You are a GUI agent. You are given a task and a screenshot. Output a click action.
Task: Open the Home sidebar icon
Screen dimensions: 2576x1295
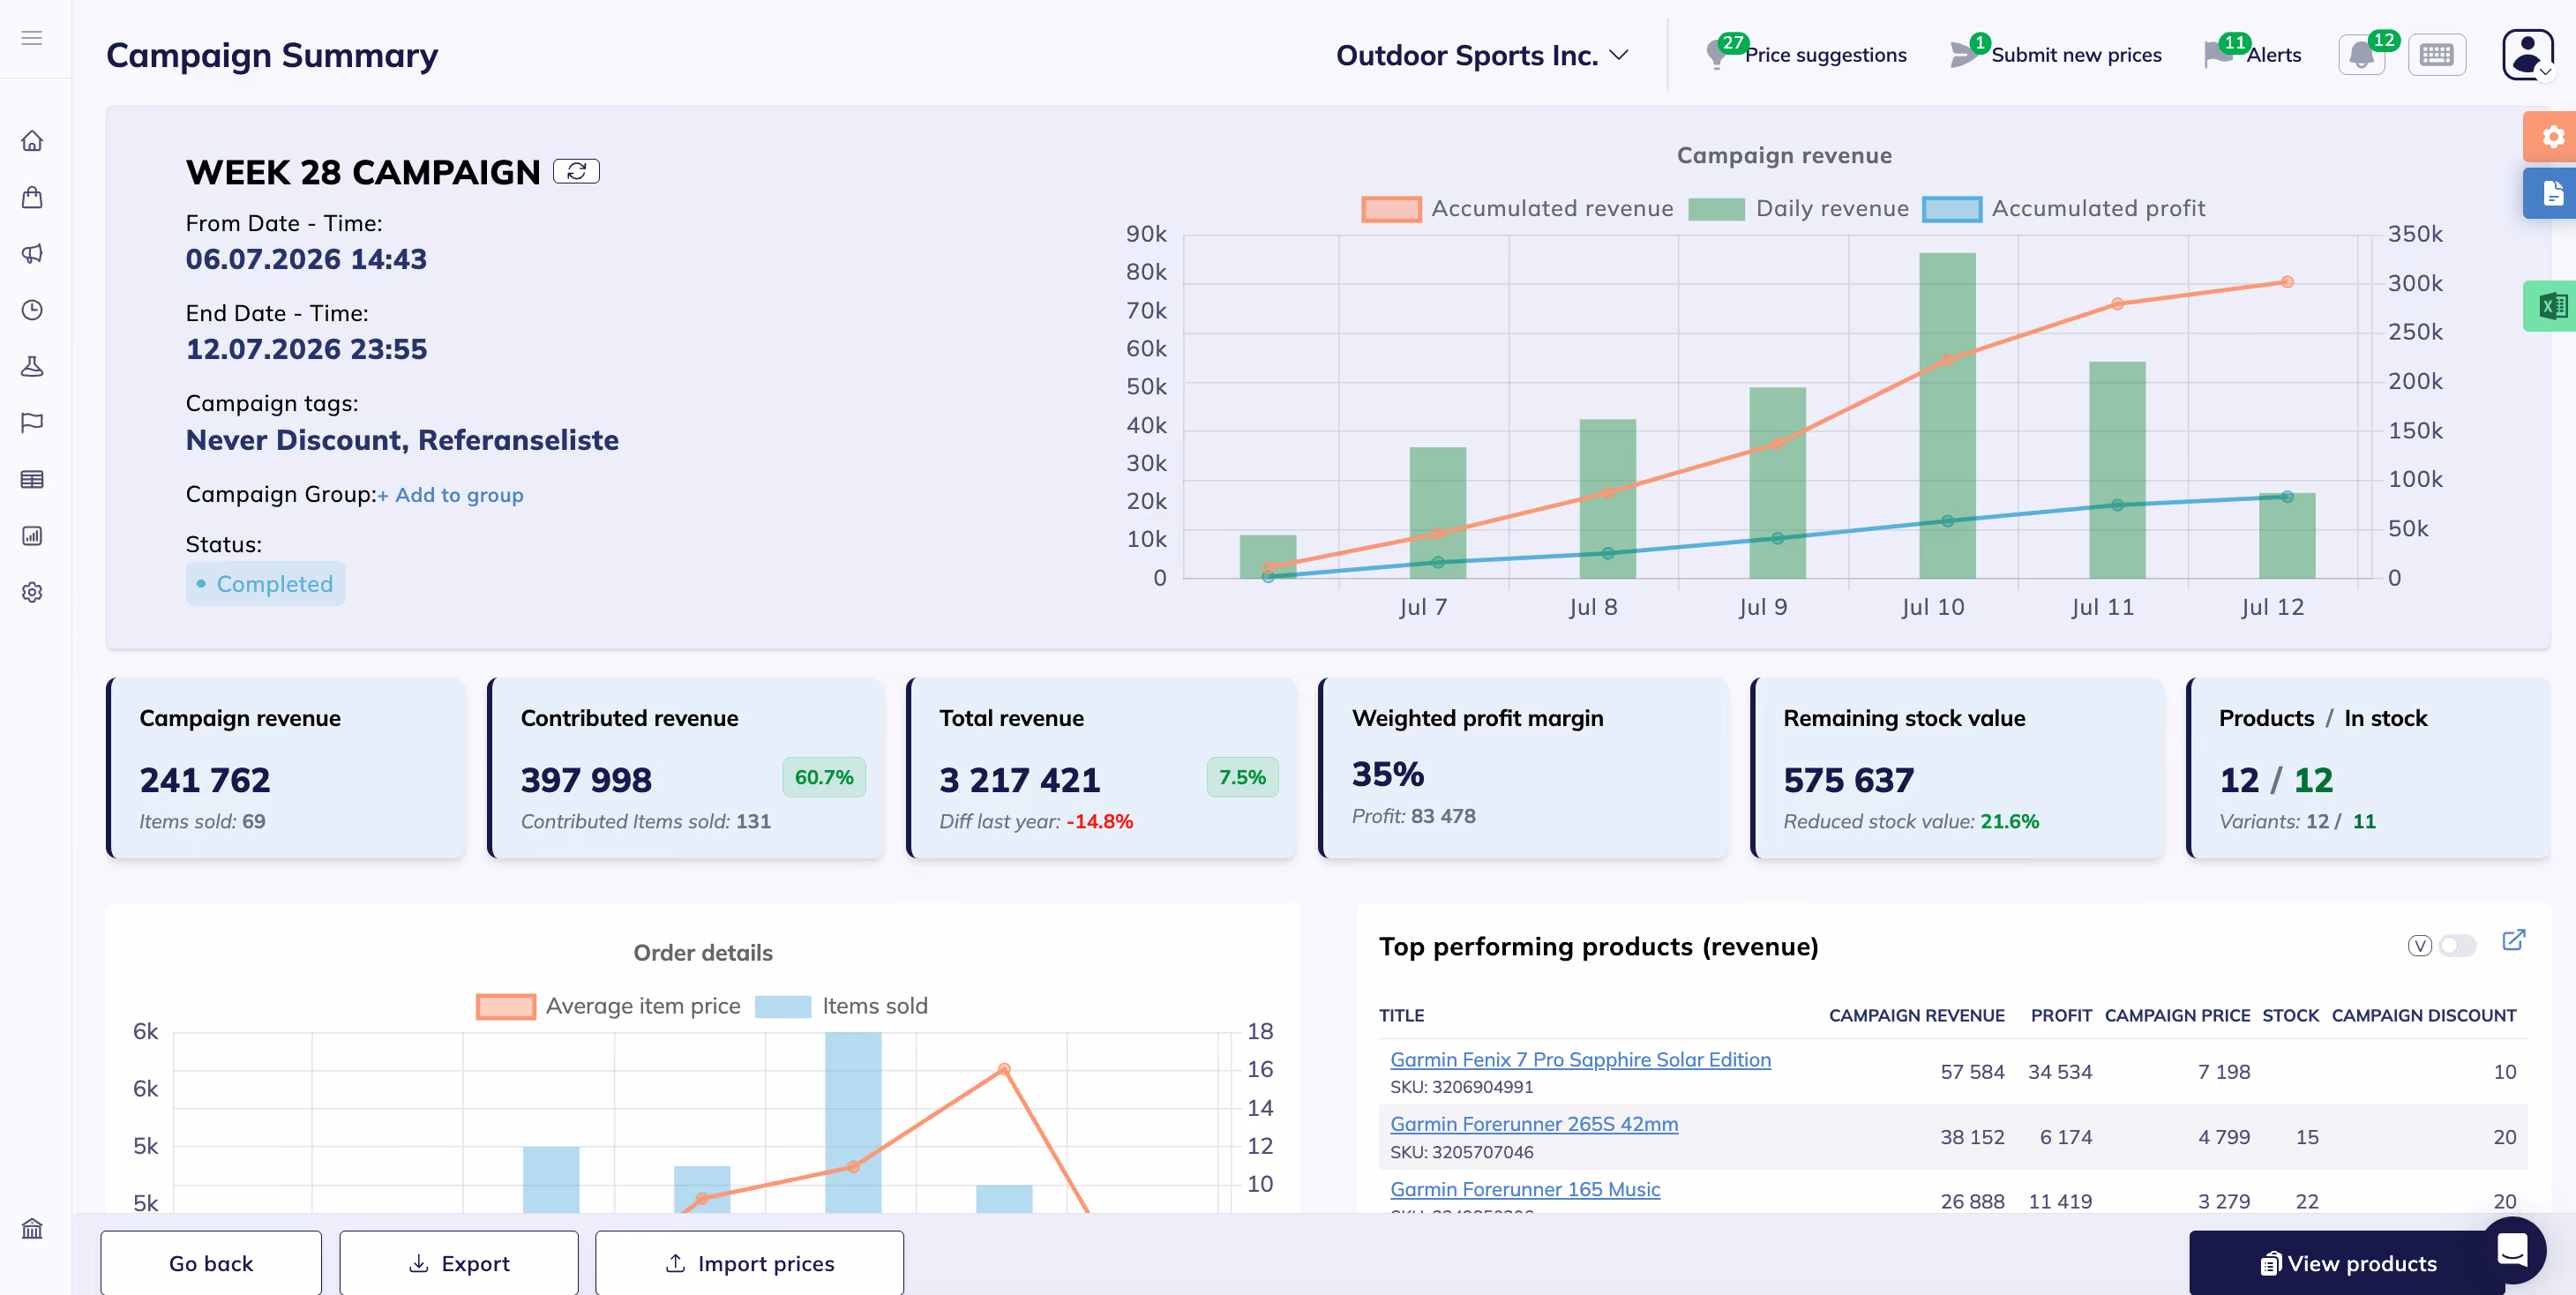32,141
